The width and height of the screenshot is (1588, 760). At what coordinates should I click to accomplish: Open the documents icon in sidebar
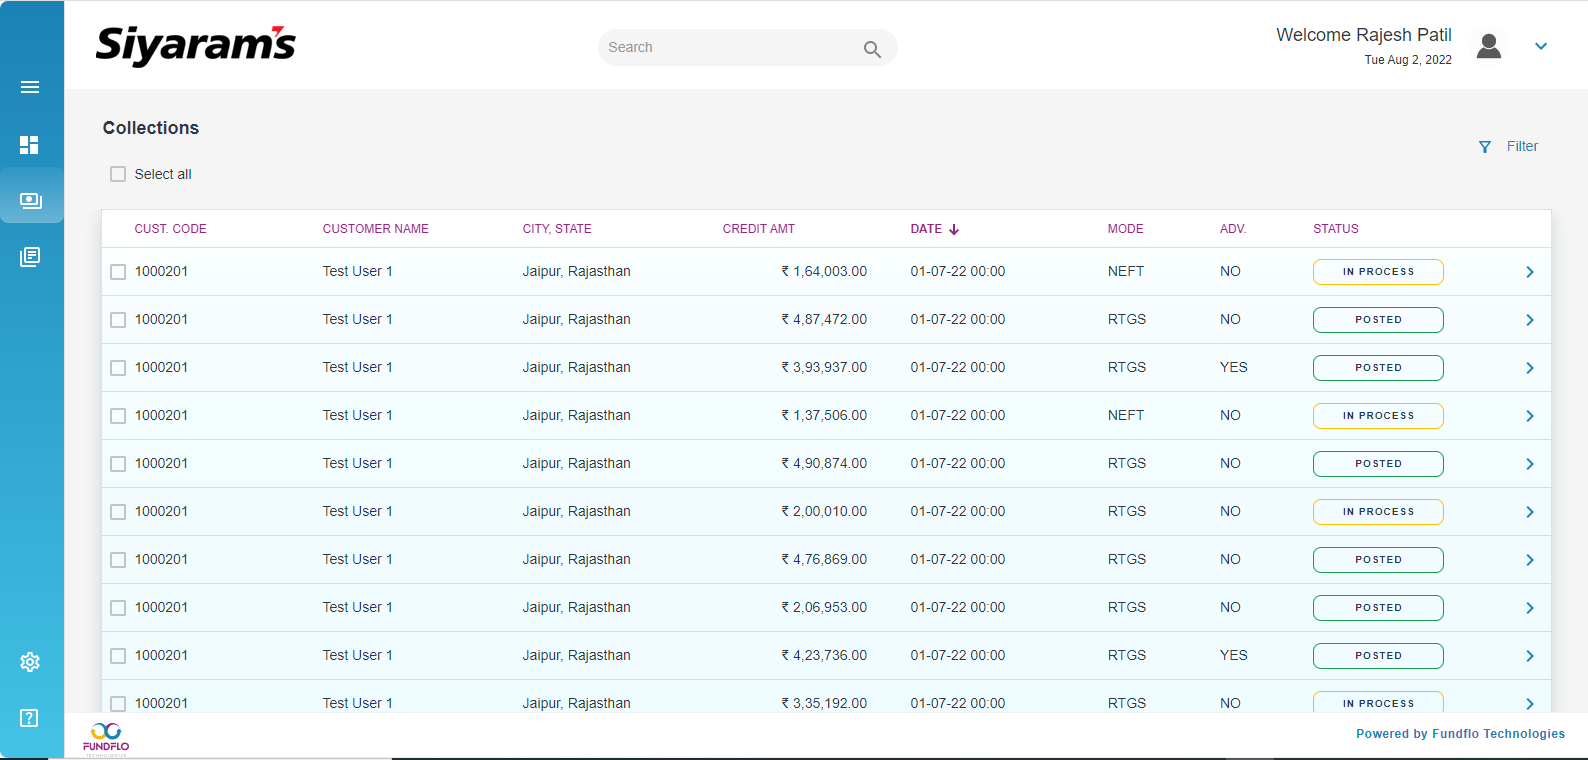30,257
